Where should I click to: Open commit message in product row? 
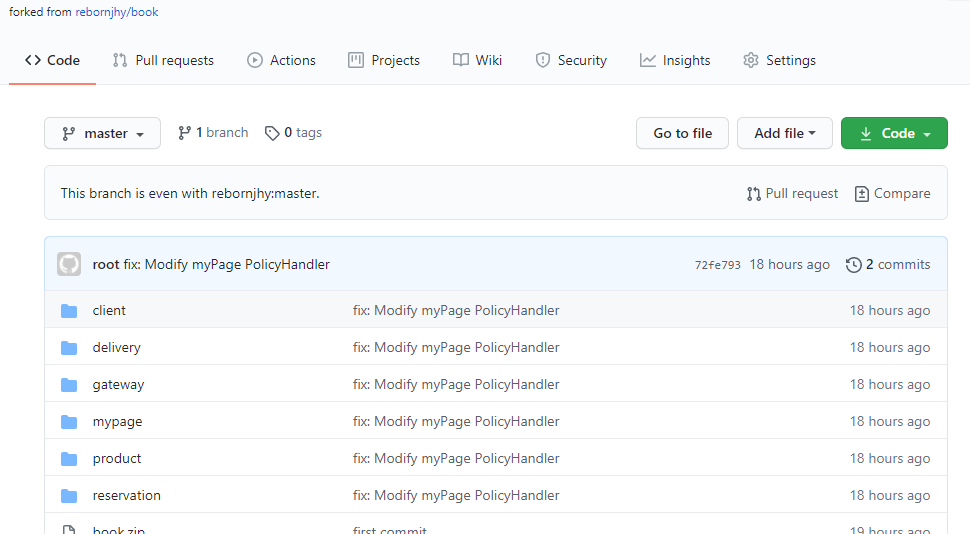point(456,459)
